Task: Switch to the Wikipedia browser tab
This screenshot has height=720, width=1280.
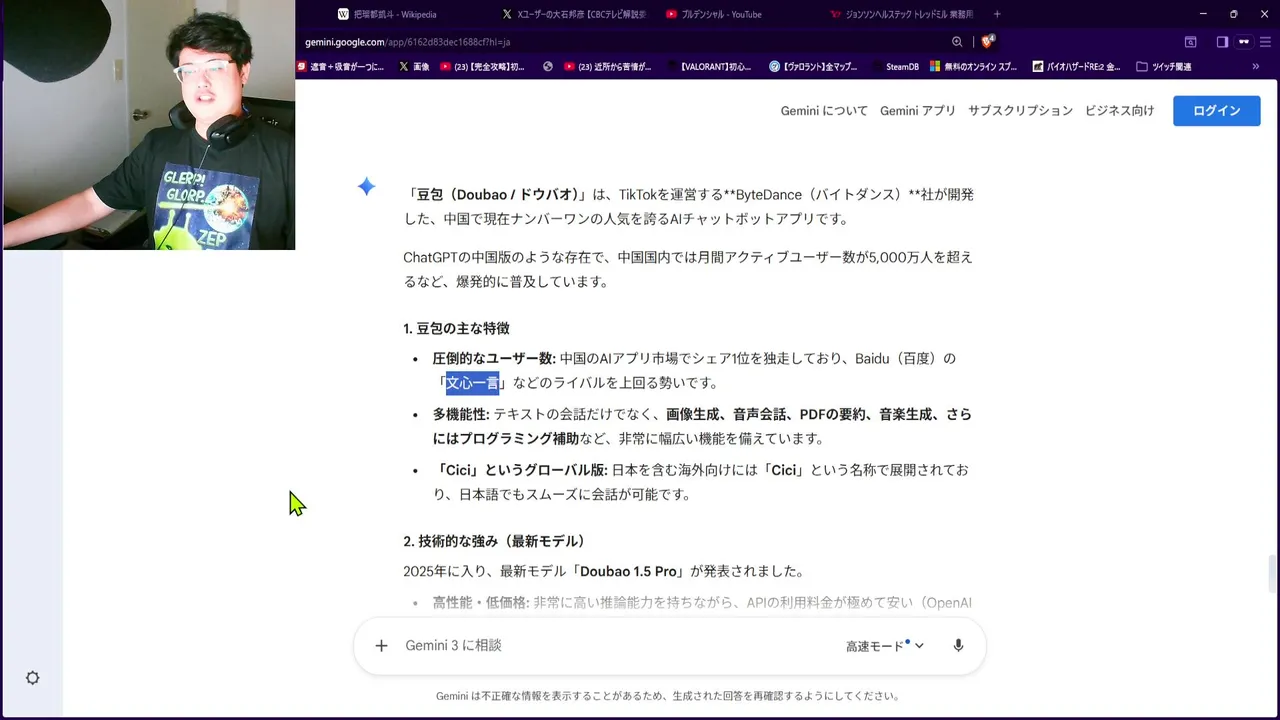Action: tap(388, 14)
